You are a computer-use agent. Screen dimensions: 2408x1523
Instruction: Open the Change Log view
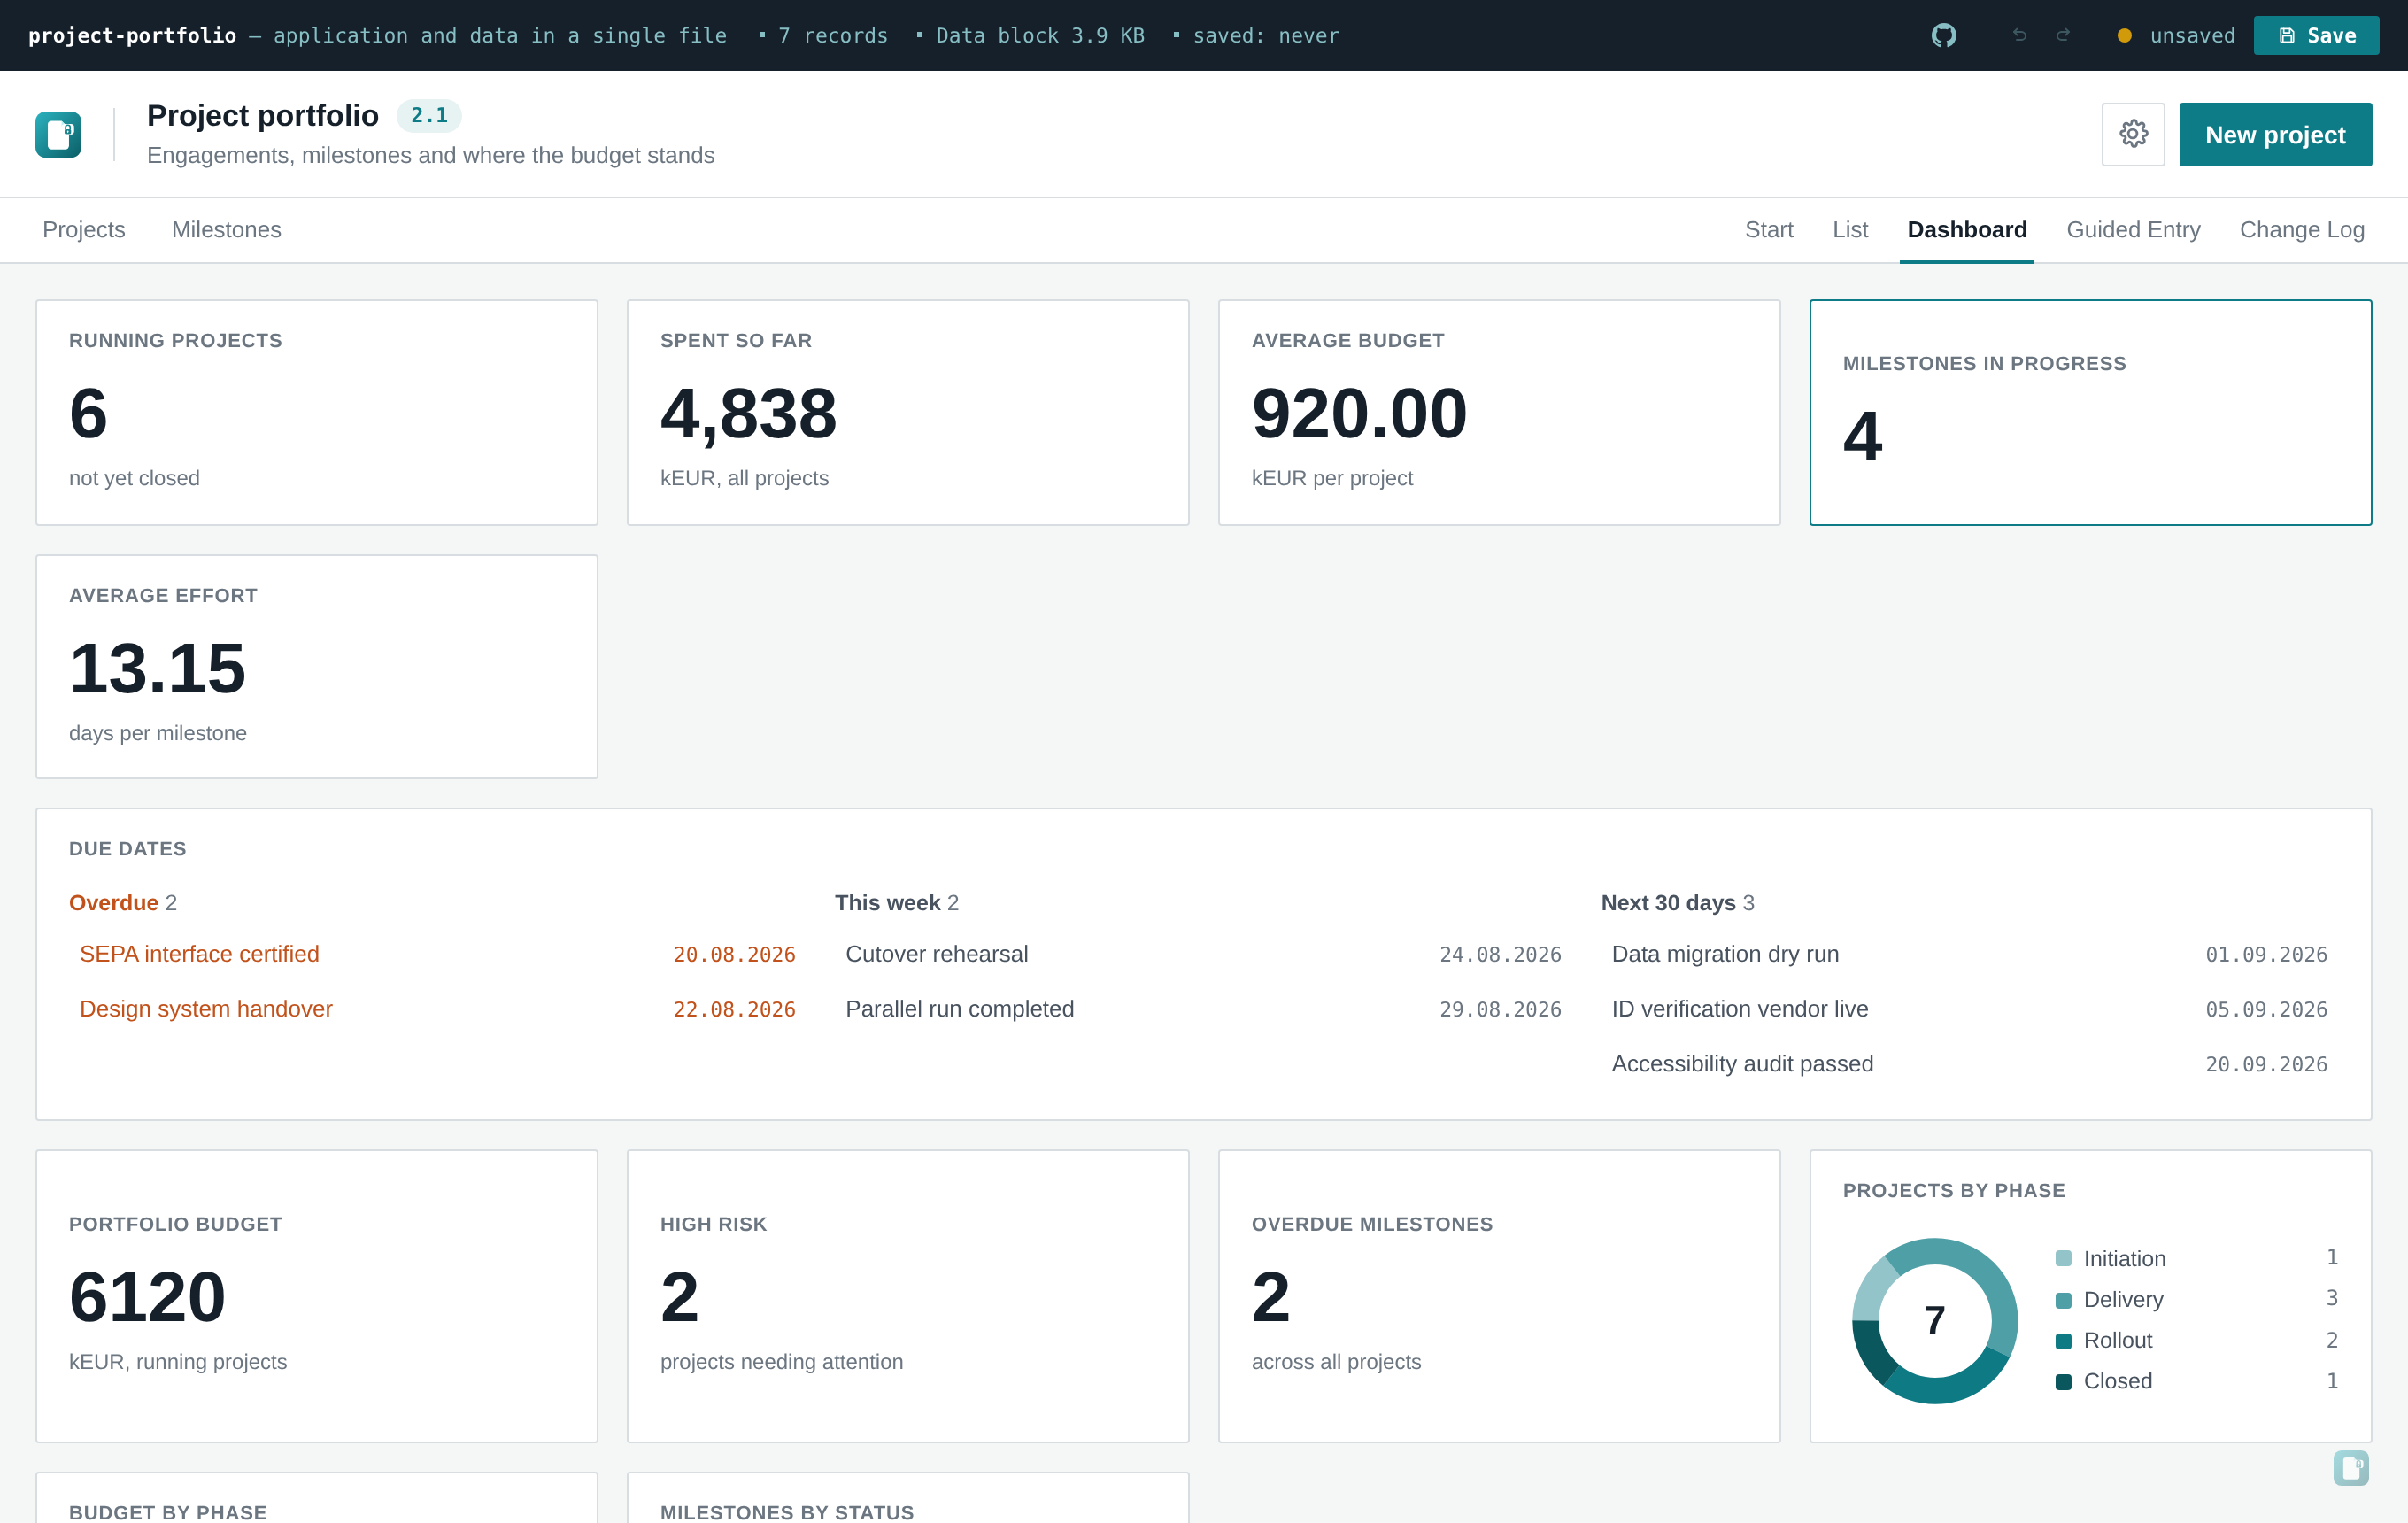(2302, 230)
